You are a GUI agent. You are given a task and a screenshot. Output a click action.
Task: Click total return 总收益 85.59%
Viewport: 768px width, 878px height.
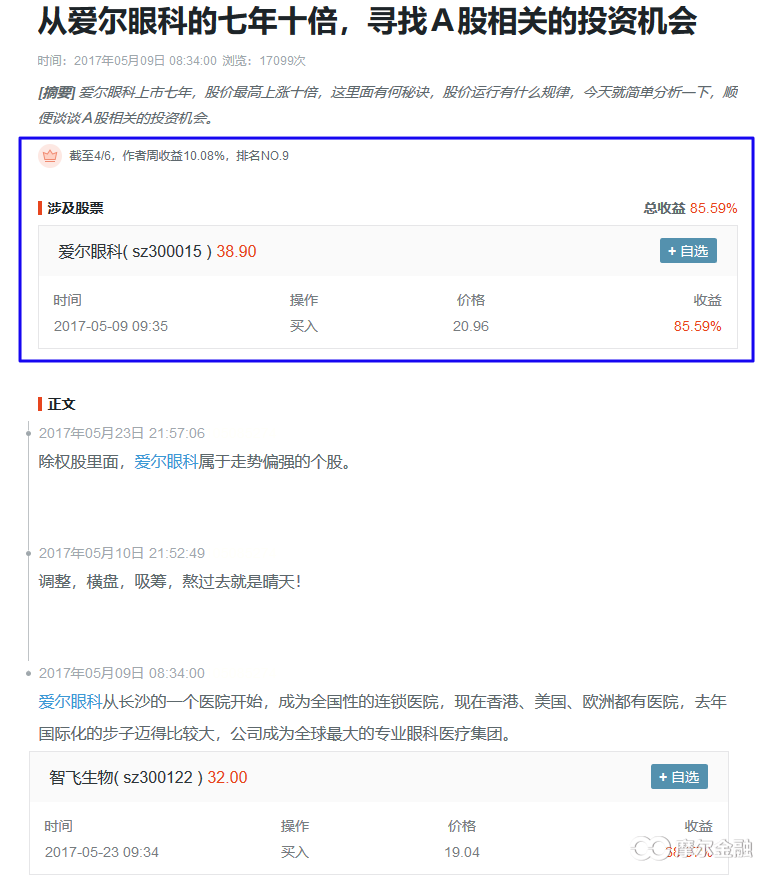click(690, 208)
